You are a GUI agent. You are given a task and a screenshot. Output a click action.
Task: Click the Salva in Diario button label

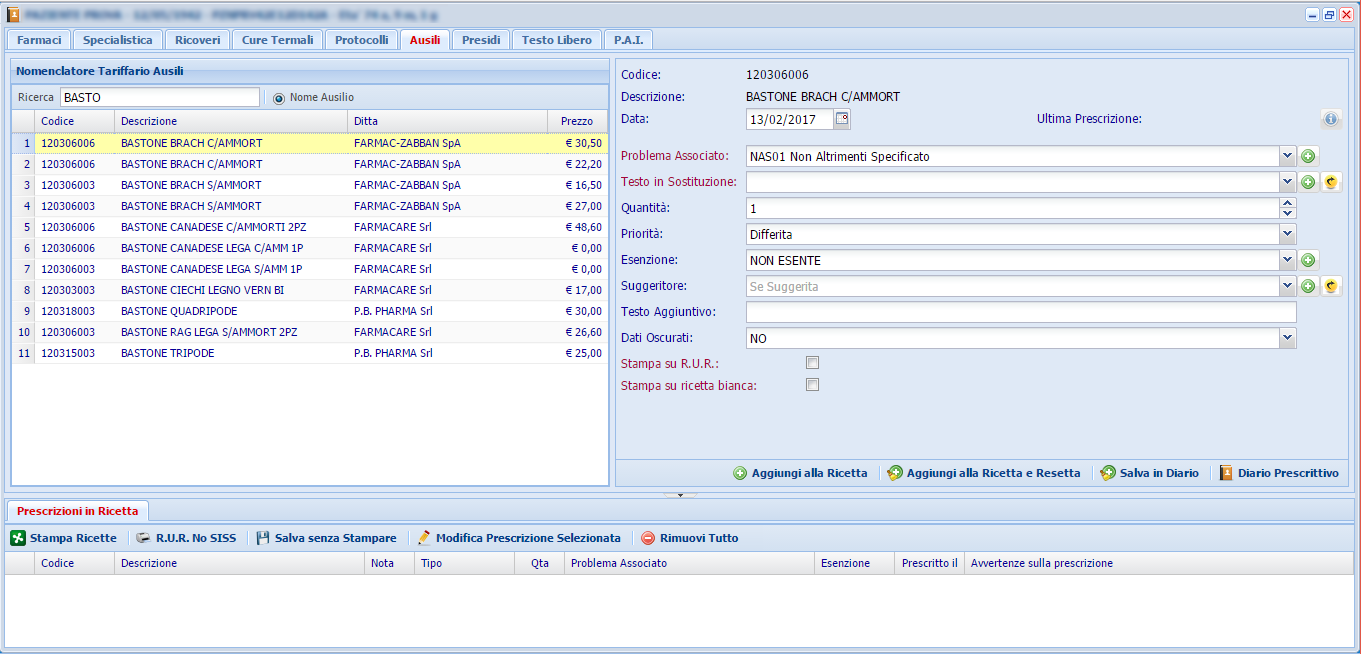(x=1160, y=473)
